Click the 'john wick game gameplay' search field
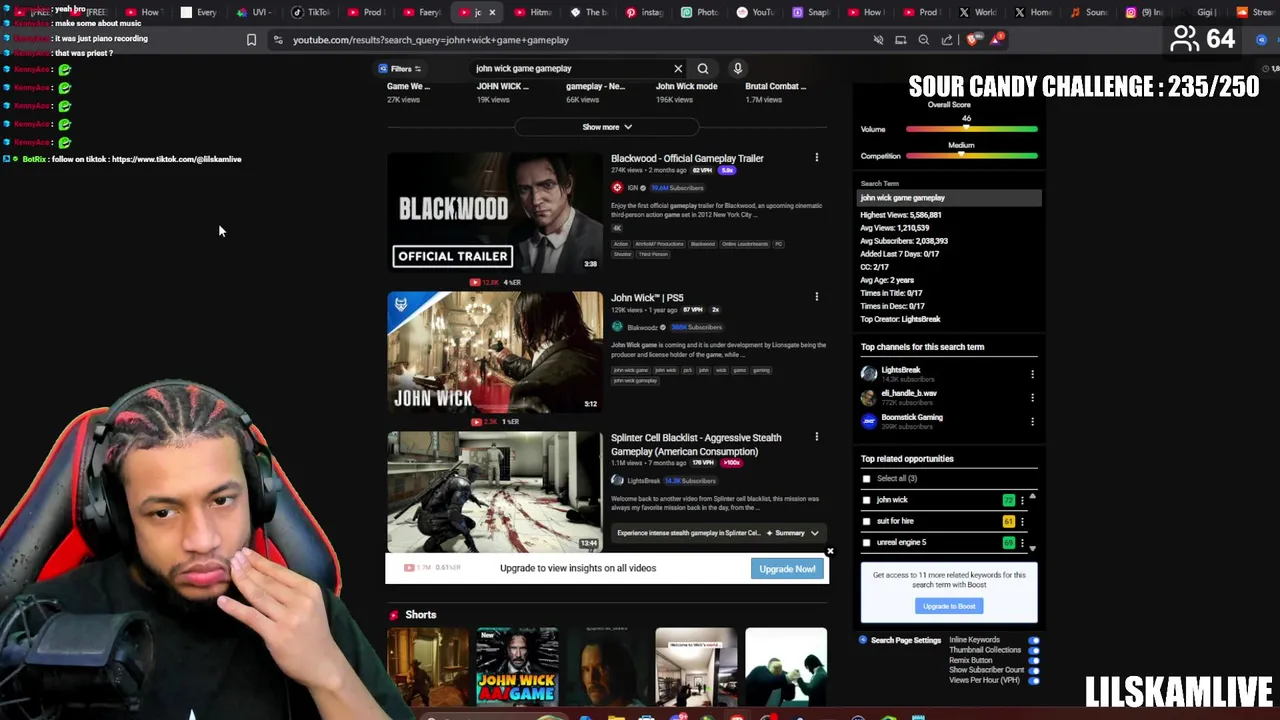This screenshot has height=720, width=1280. [570, 69]
